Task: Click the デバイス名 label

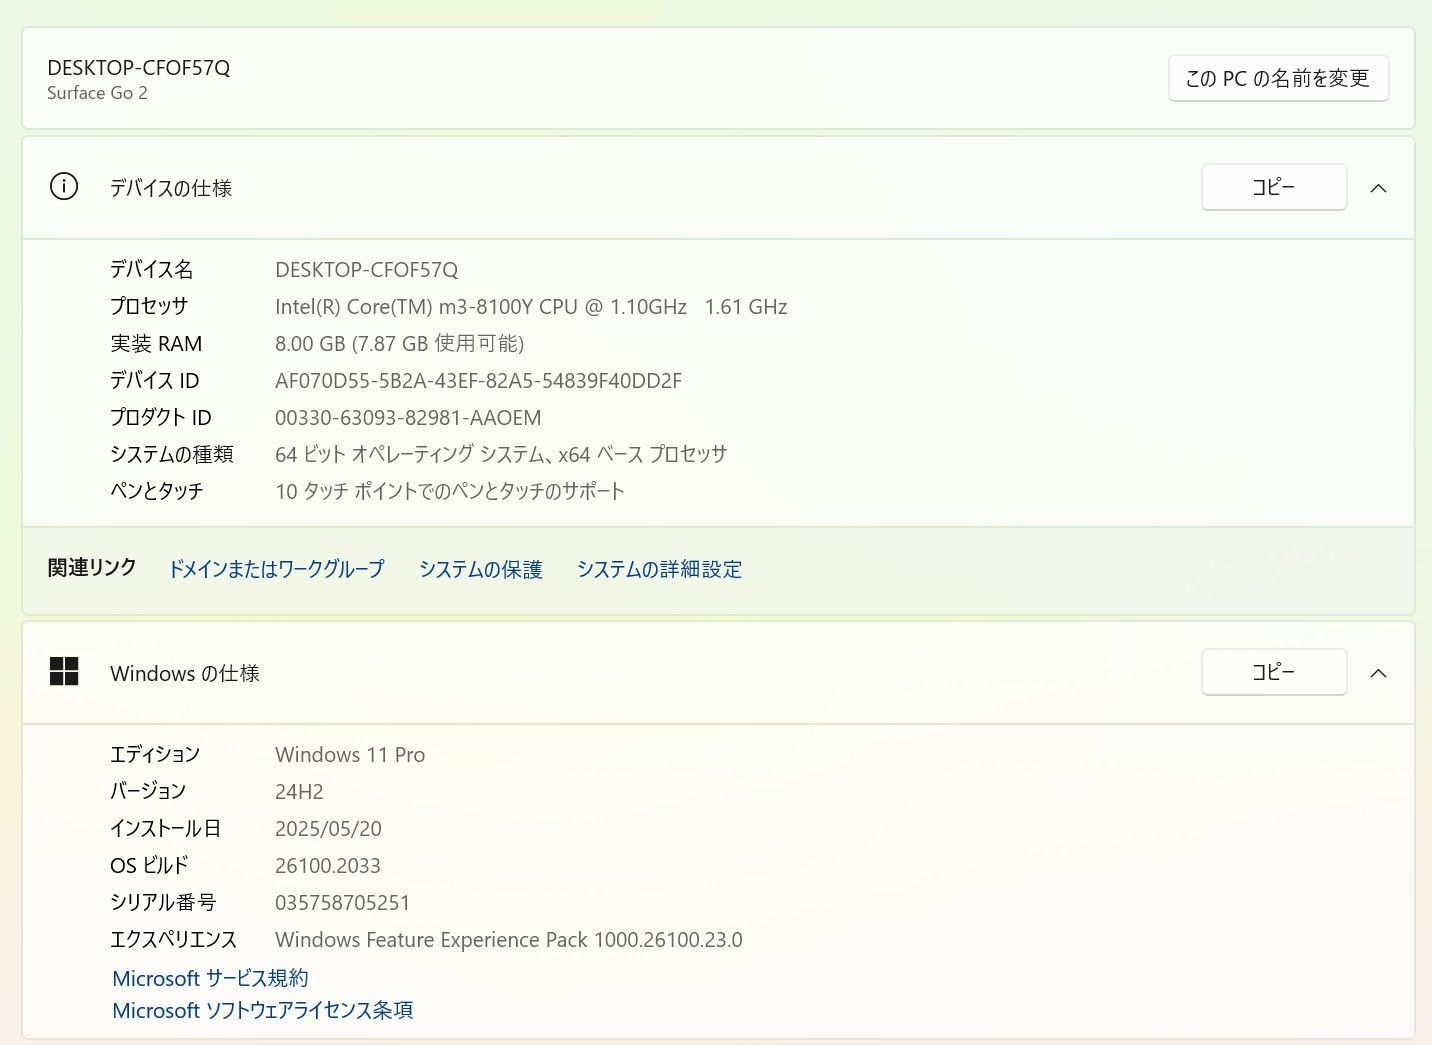Action: click(152, 269)
